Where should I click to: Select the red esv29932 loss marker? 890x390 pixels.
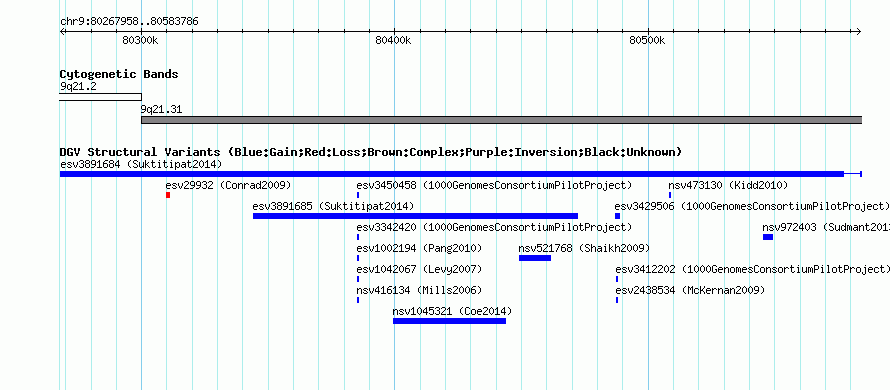click(168, 195)
